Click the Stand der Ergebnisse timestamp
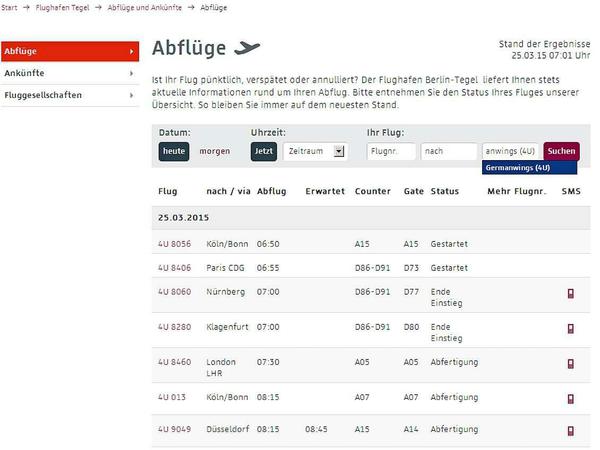 (x=545, y=50)
